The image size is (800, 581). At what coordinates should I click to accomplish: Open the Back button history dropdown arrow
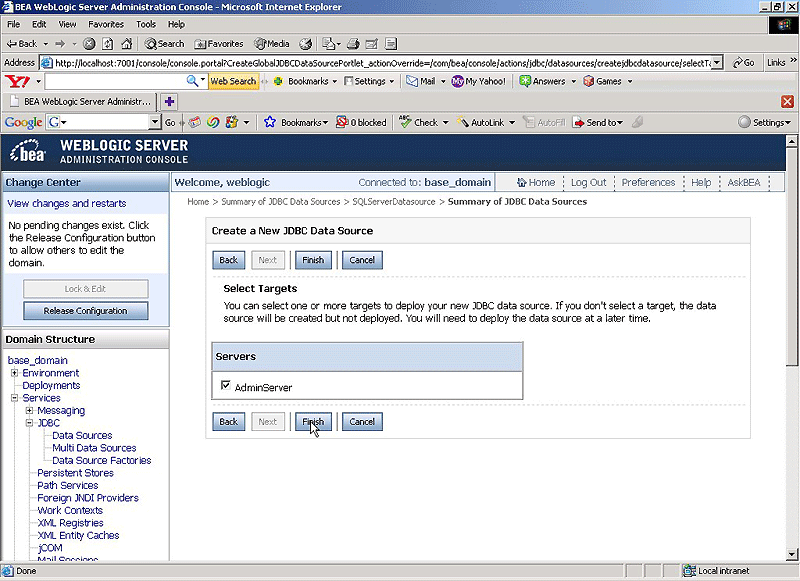click(45, 44)
